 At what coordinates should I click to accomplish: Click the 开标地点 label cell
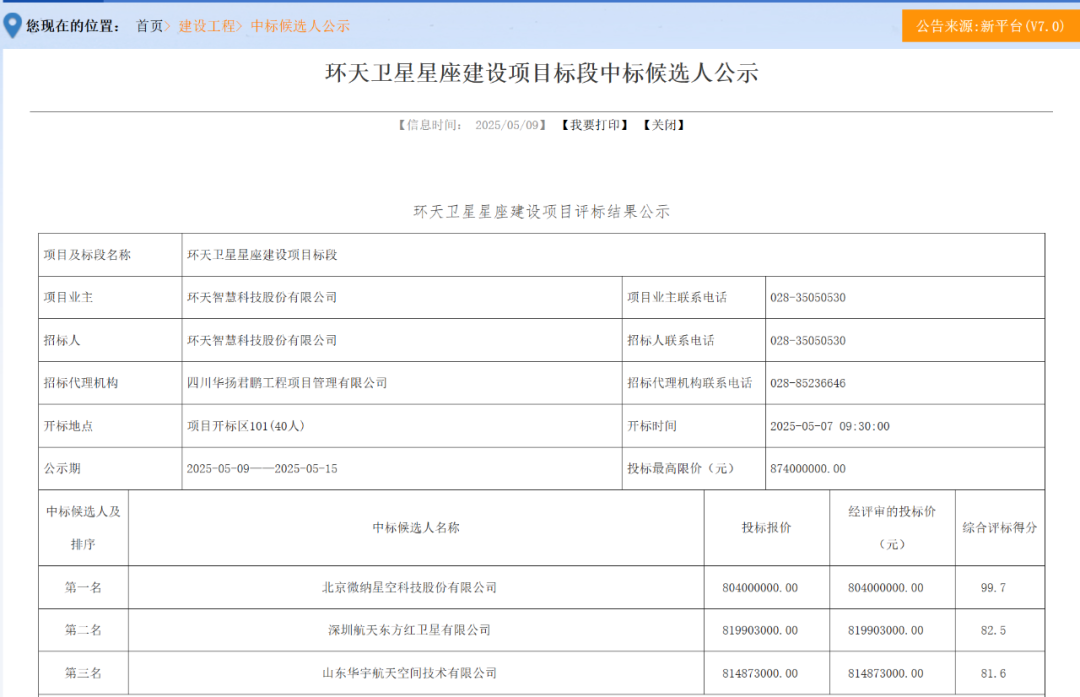click(110, 426)
